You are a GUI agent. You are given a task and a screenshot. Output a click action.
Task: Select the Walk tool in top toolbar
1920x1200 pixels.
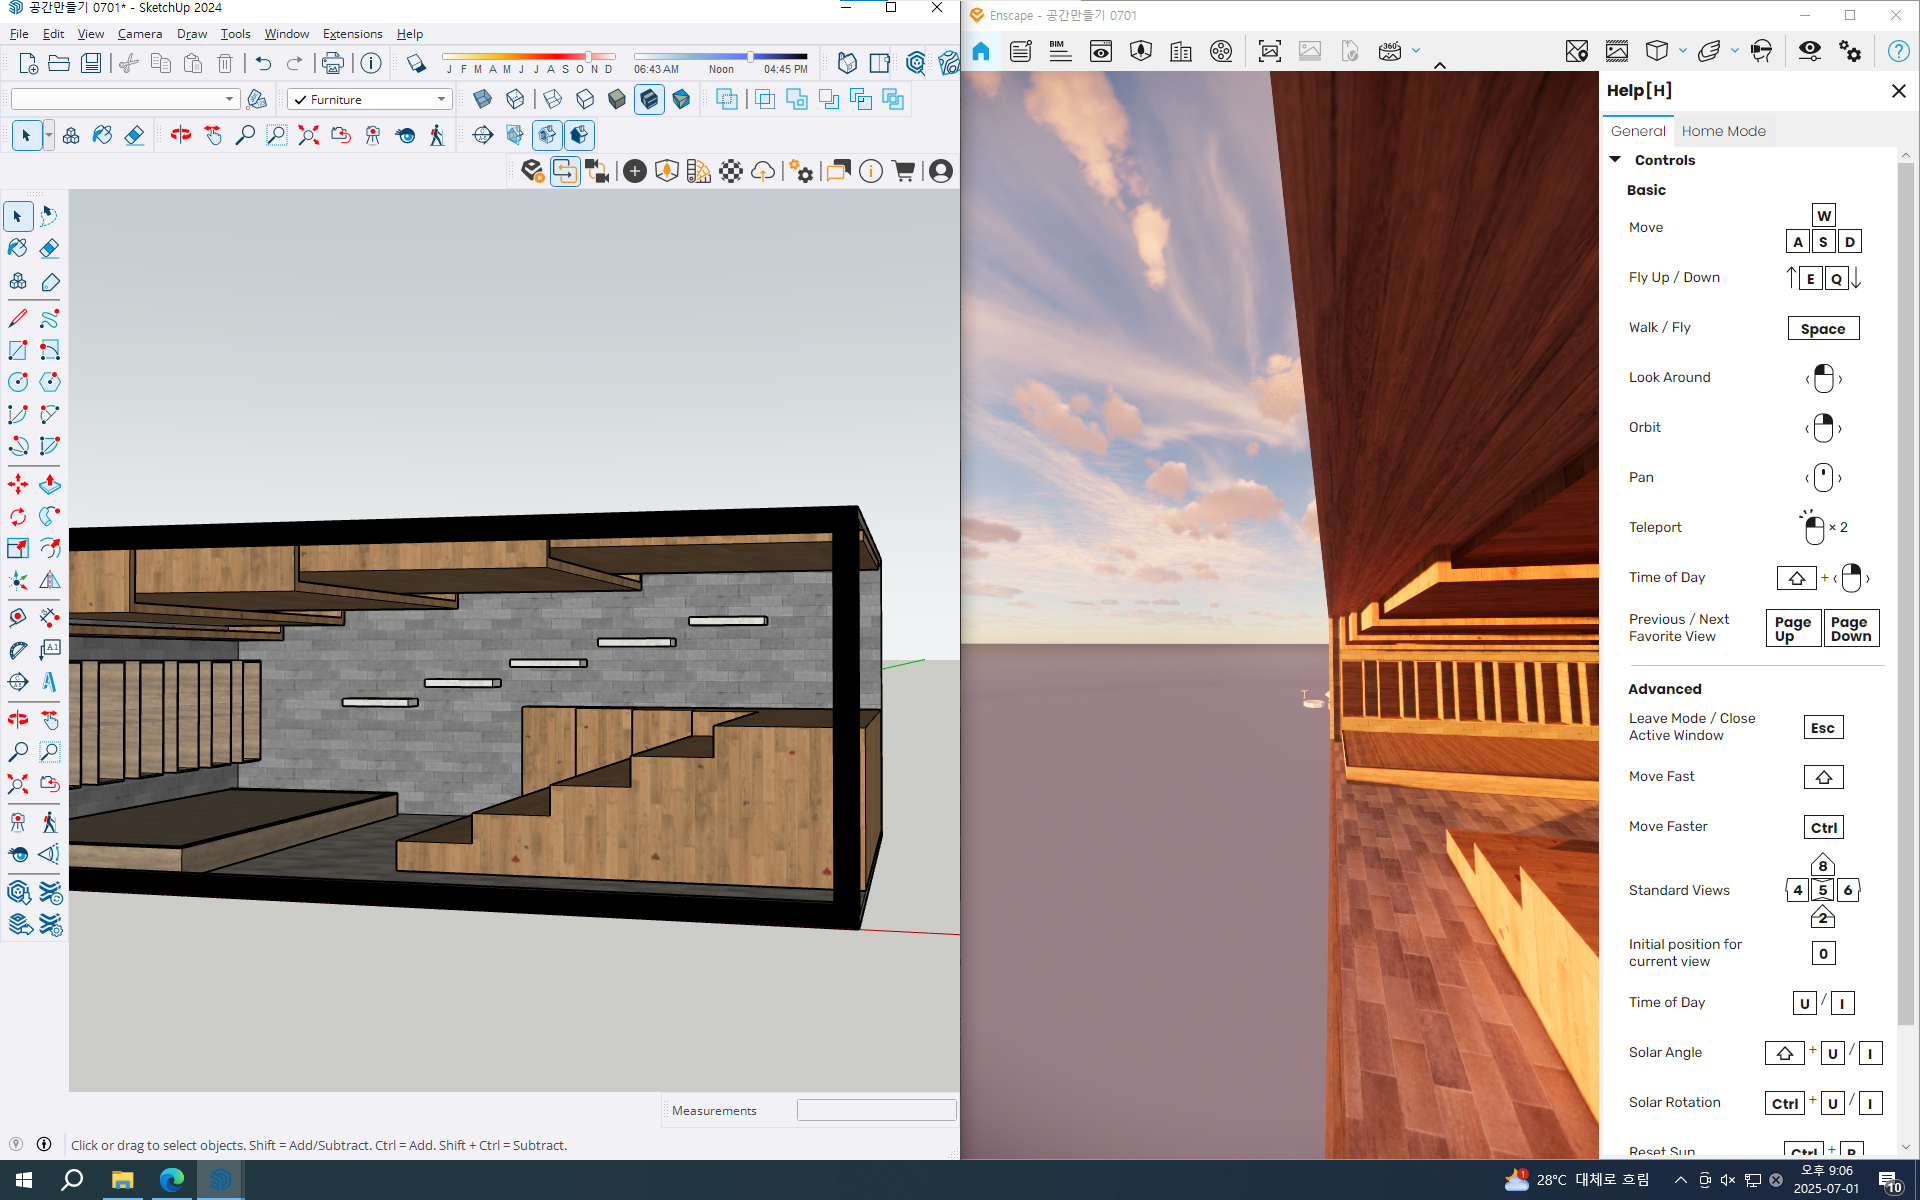pyautogui.click(x=437, y=135)
